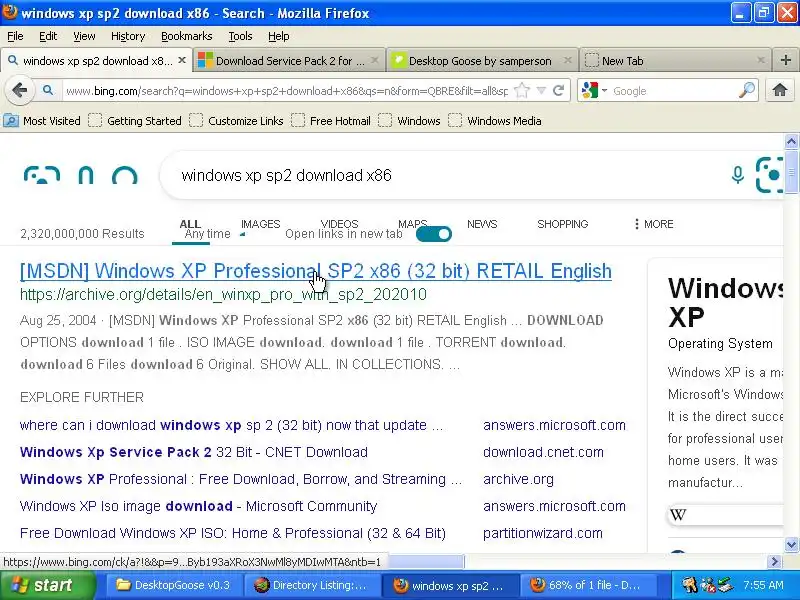The width and height of the screenshot is (800, 600).
Task: Open the Free Hotmail bookmark
Action: point(331,121)
